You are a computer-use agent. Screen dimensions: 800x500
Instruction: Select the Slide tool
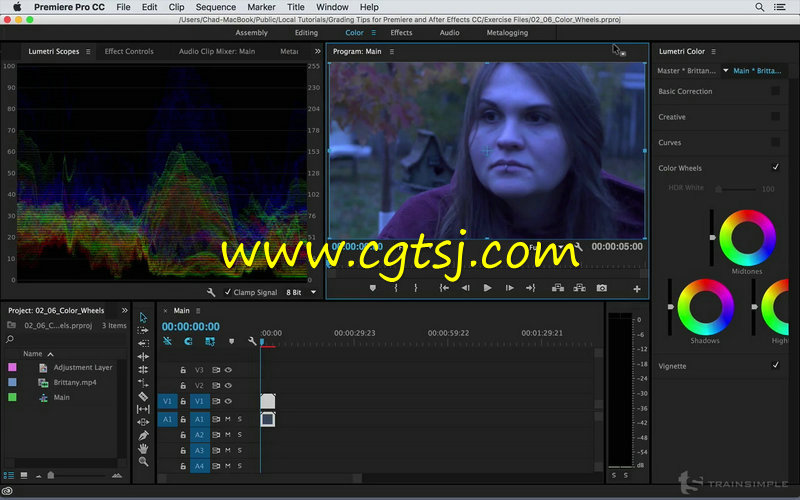pyautogui.click(x=143, y=422)
